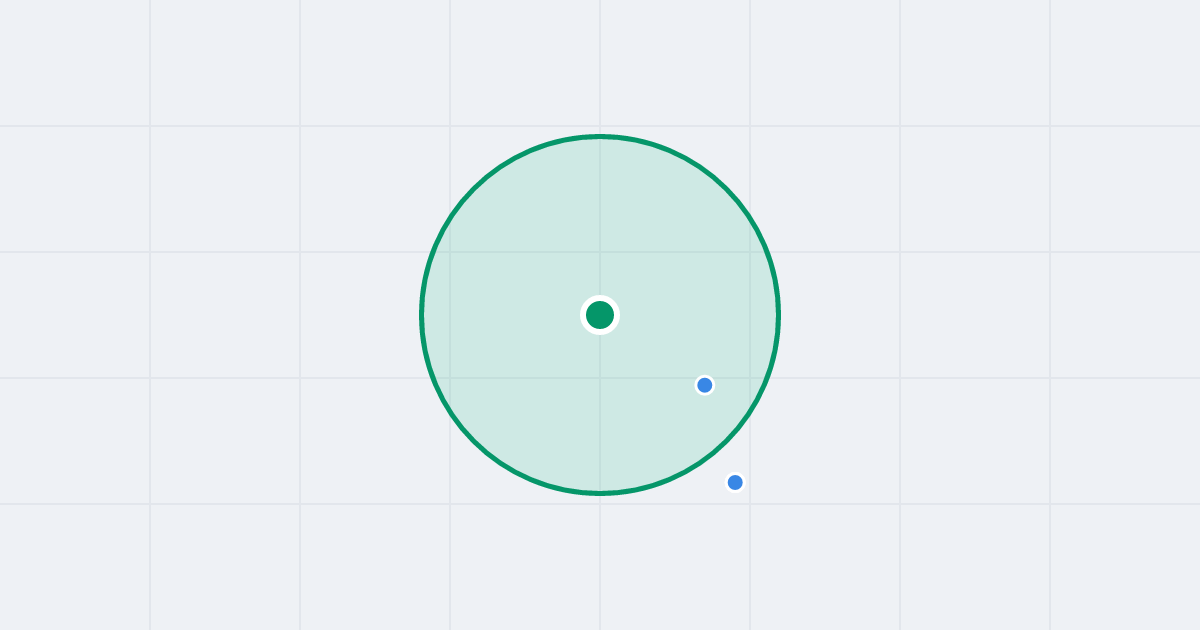Select the blue dot outside the green circle

tap(735, 482)
